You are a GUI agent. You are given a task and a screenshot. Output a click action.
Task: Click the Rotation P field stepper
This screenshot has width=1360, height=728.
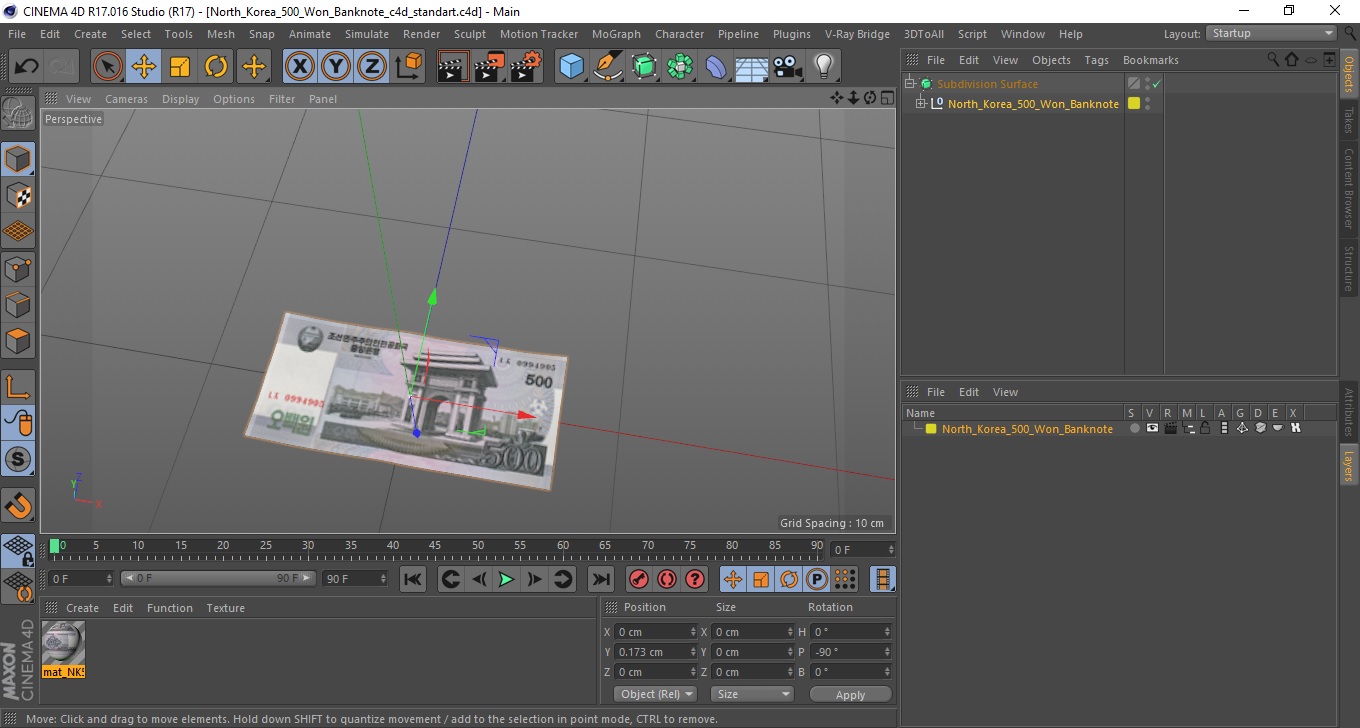[887, 652]
